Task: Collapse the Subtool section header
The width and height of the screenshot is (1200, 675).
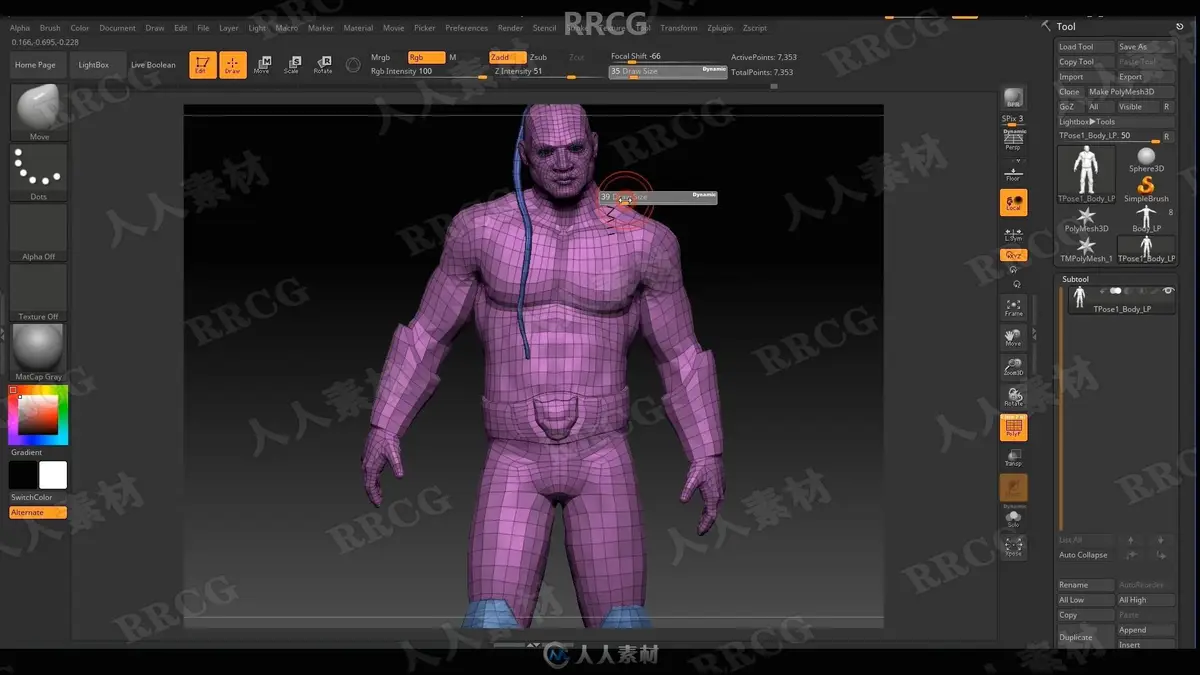Action: (1076, 279)
